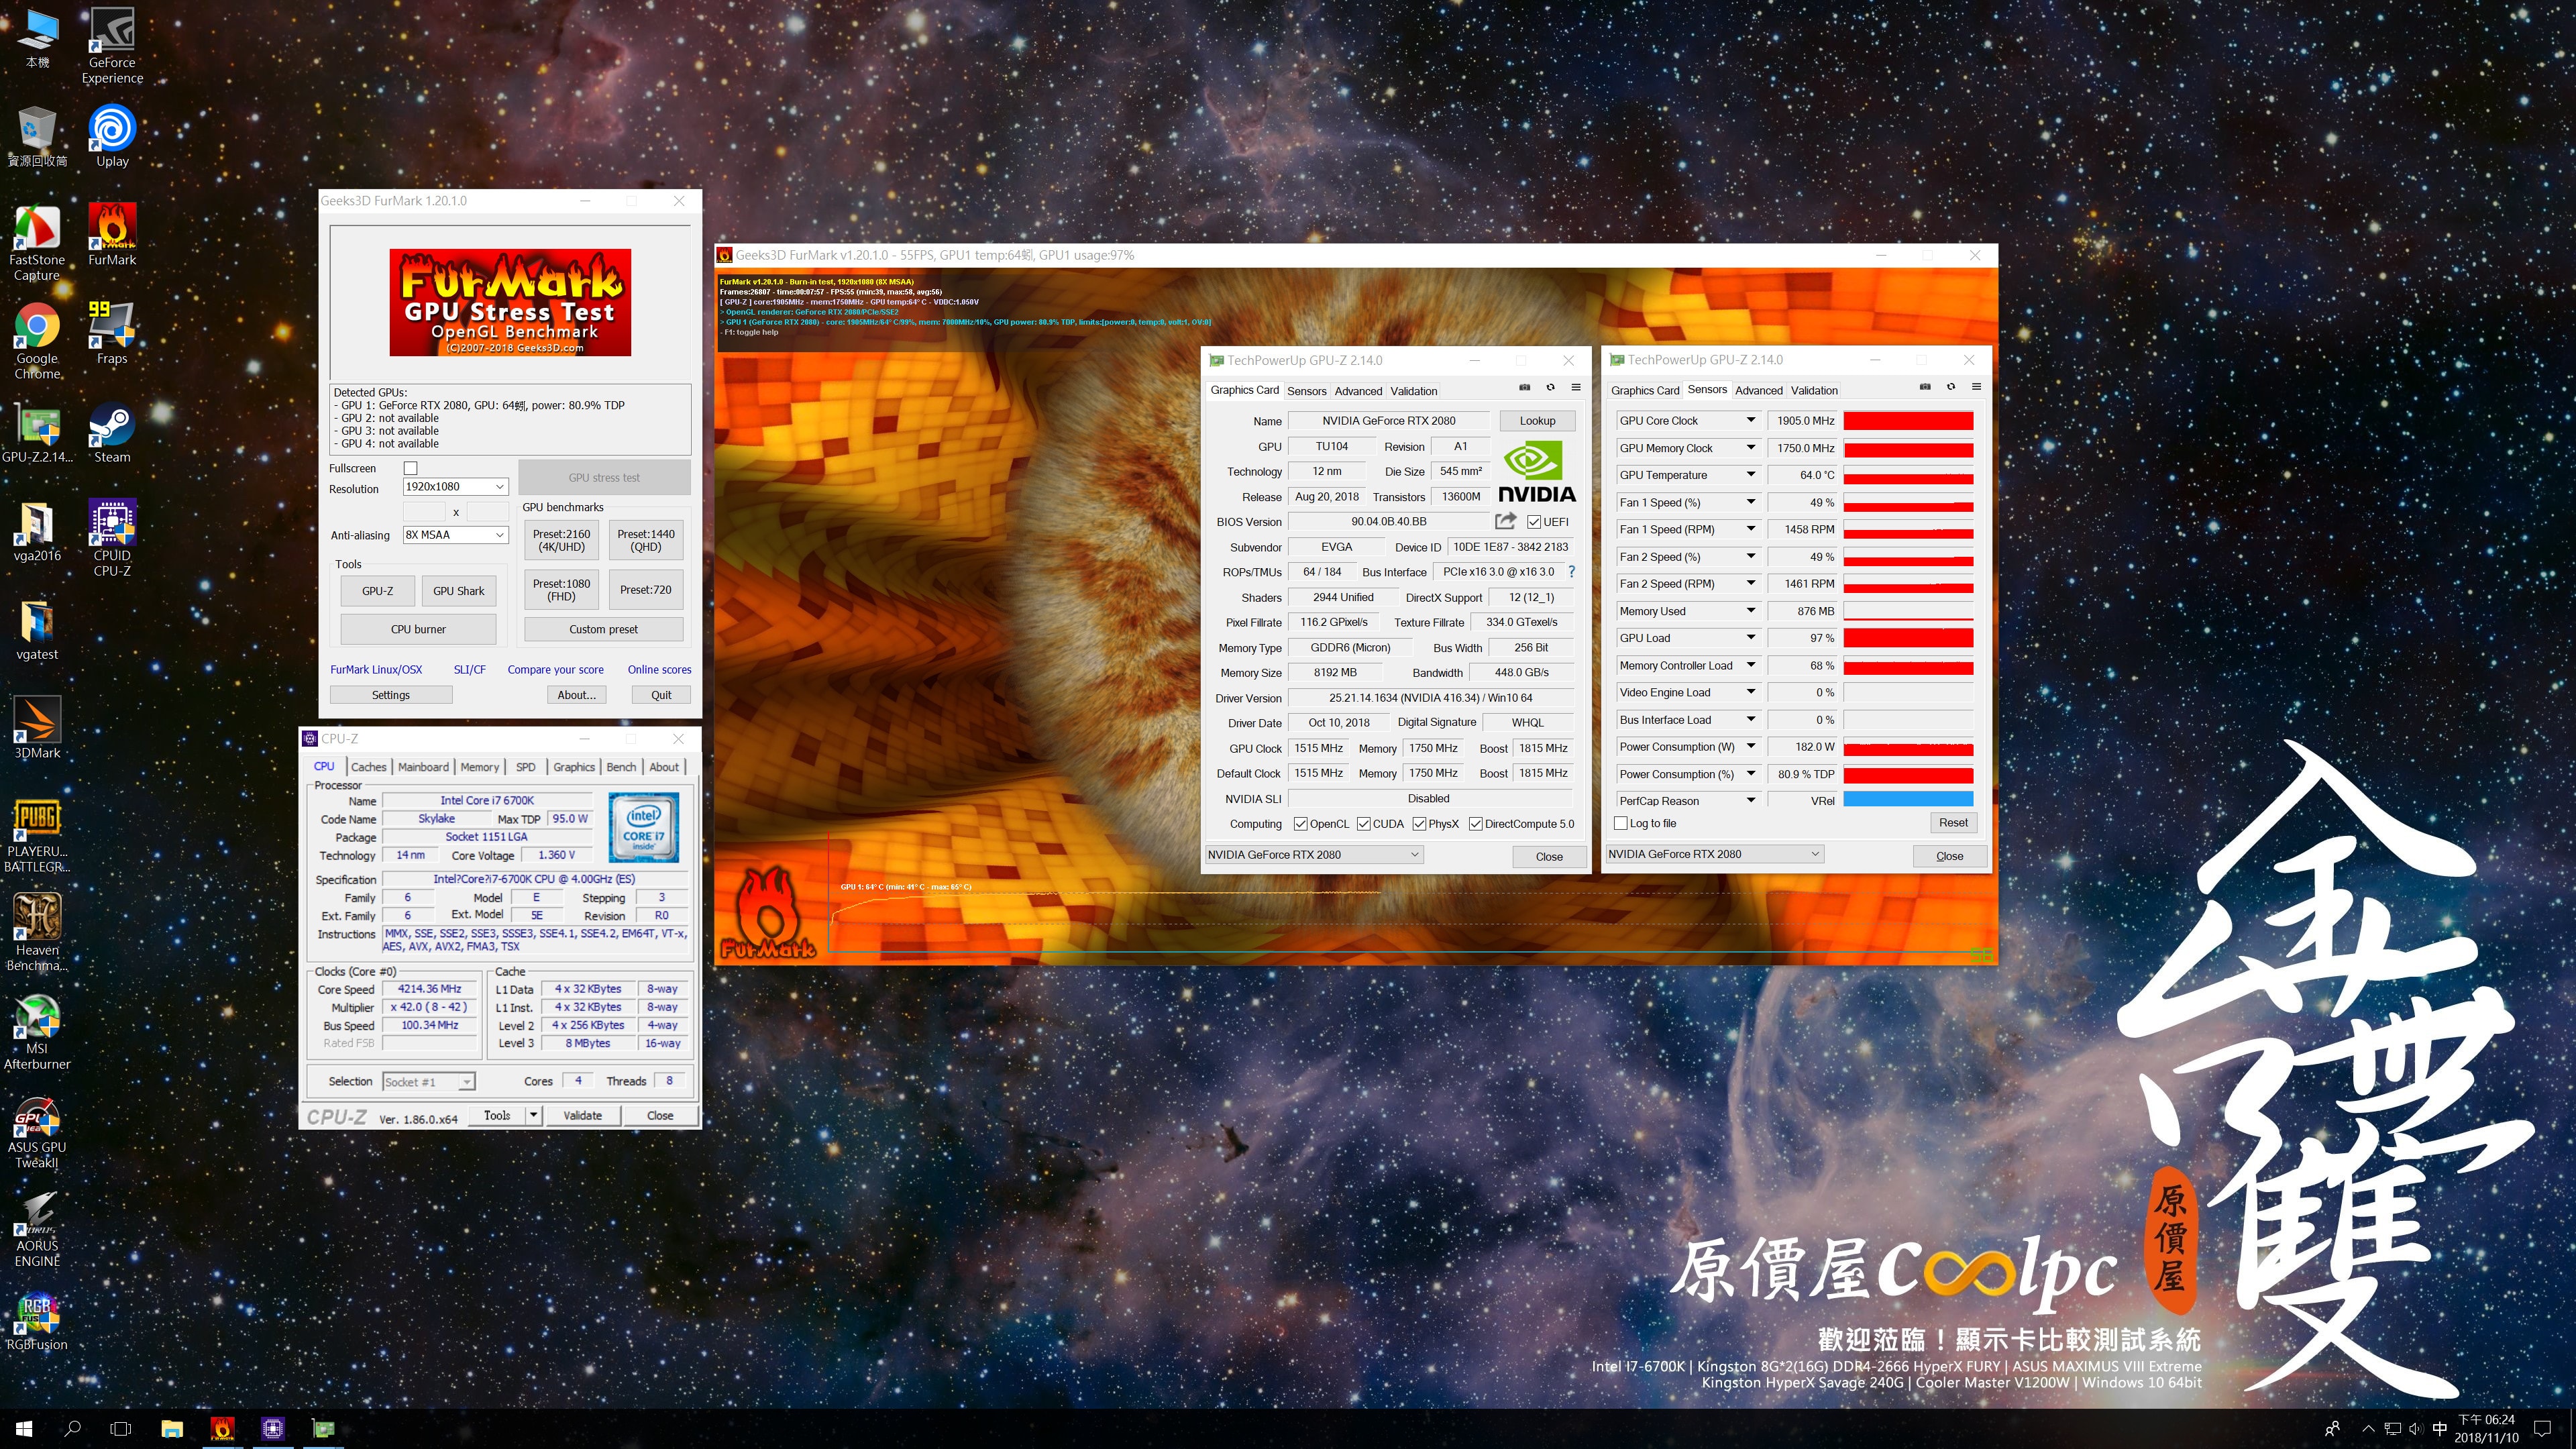Image resolution: width=2576 pixels, height=1449 pixels.
Task: Open the 3DMark desktop icon
Action: point(37,727)
